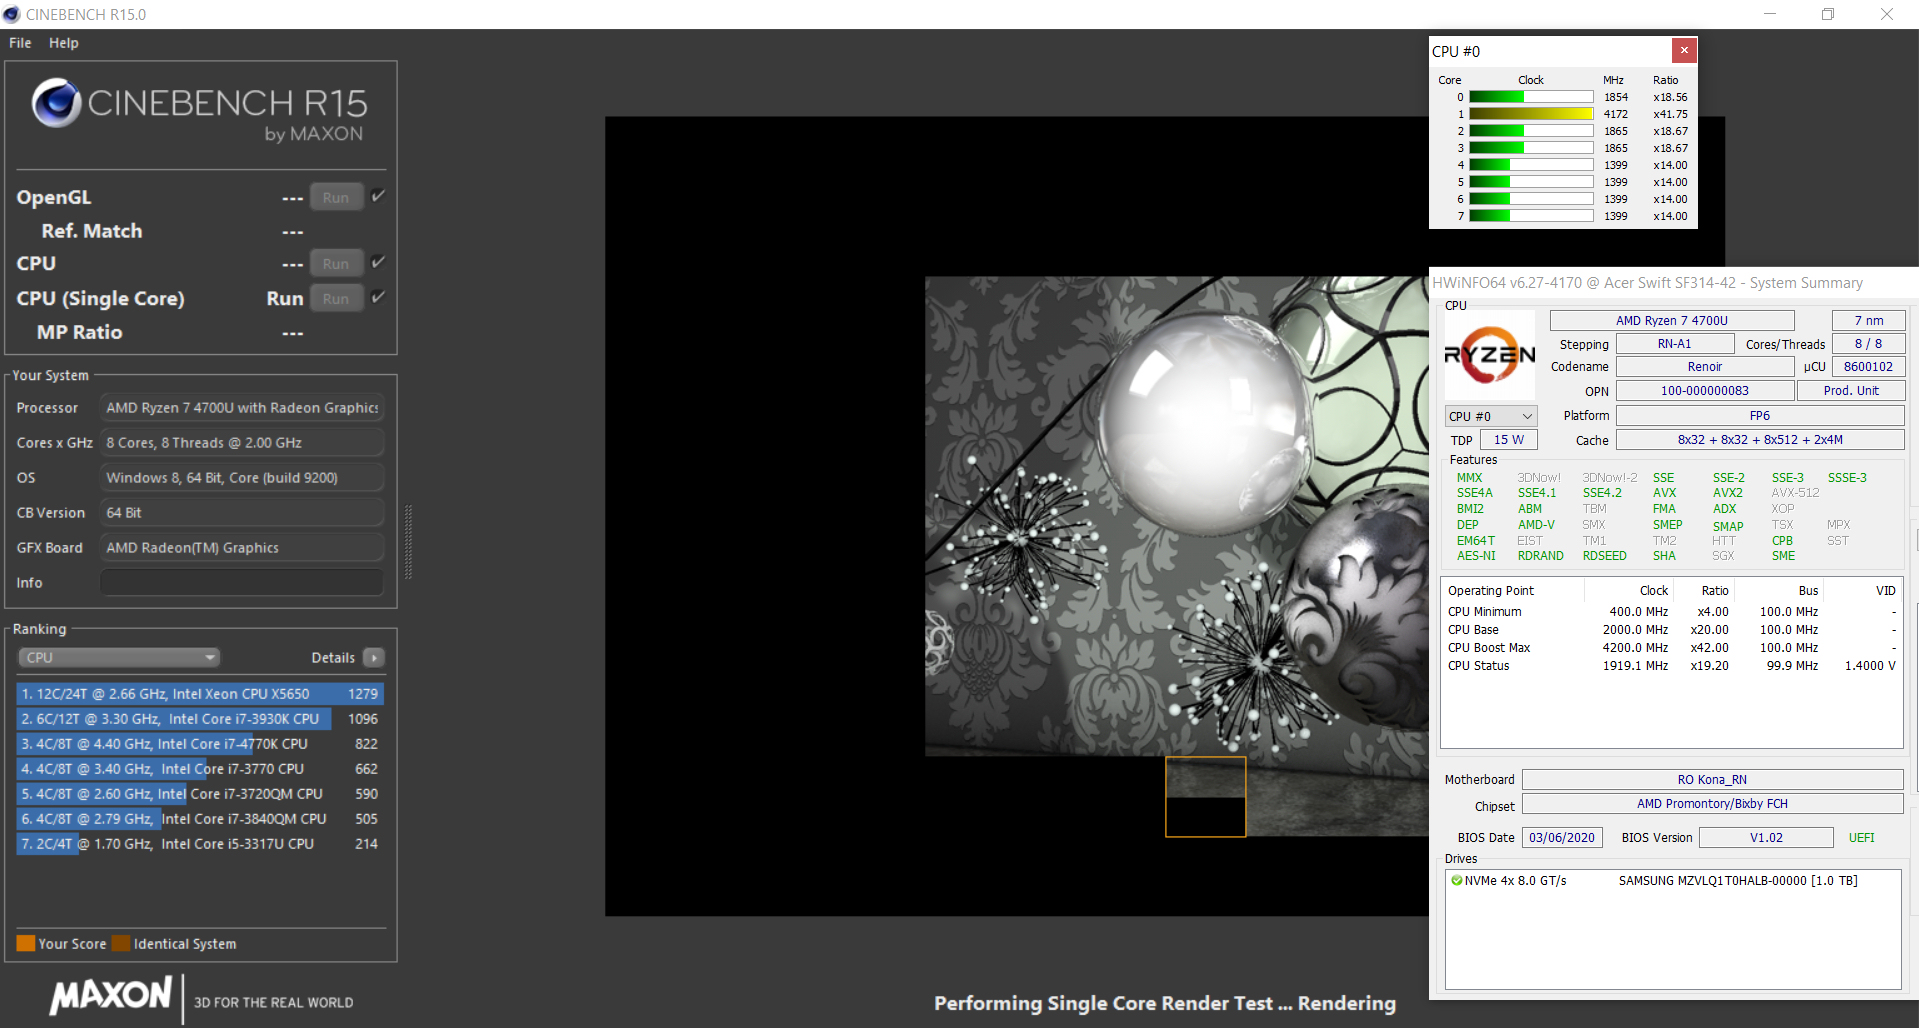The width and height of the screenshot is (1919, 1028).
Task: Click the Cinebench title bar app icon
Action: (x=12, y=14)
